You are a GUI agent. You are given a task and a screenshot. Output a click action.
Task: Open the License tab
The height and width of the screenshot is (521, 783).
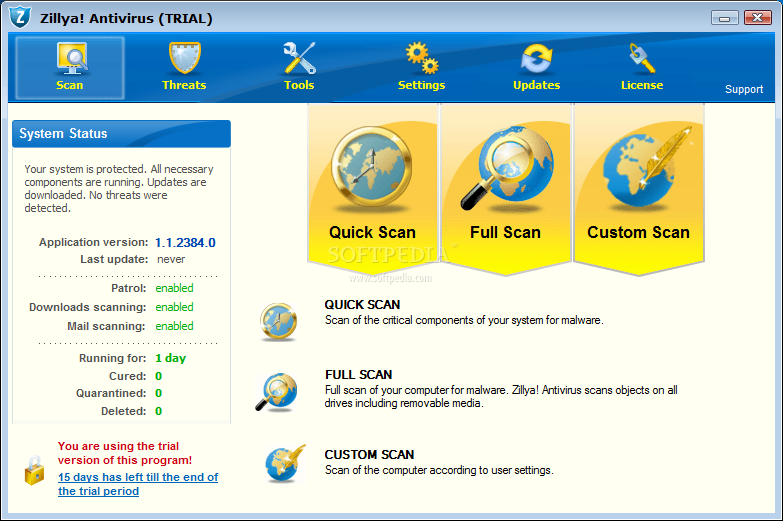coord(642,67)
